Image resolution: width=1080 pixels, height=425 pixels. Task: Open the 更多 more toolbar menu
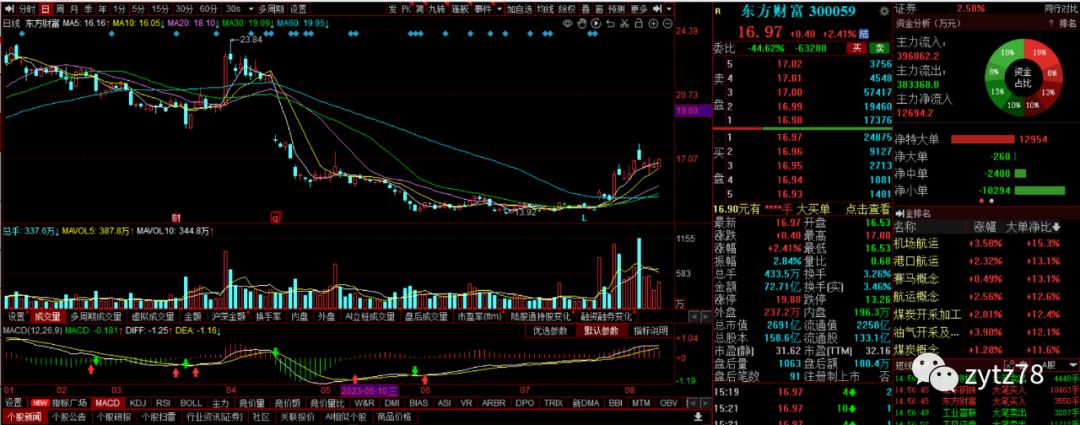tap(639, 9)
